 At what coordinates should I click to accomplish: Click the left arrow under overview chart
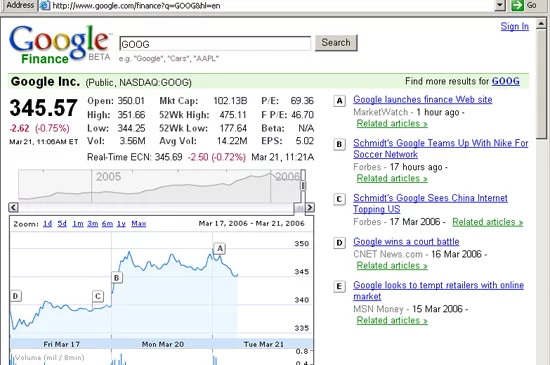[13, 207]
